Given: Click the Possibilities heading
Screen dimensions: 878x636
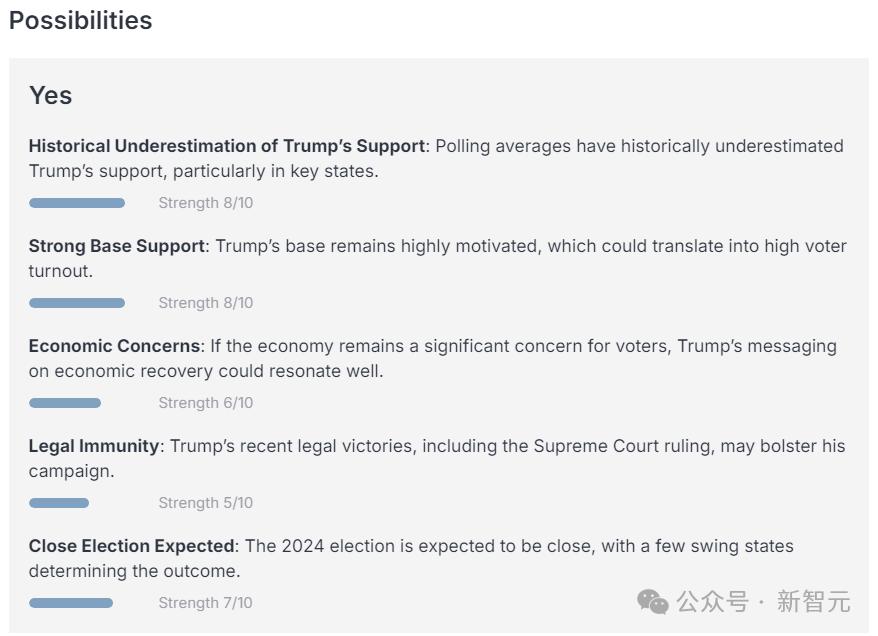Looking at the screenshot, I should point(81,20).
